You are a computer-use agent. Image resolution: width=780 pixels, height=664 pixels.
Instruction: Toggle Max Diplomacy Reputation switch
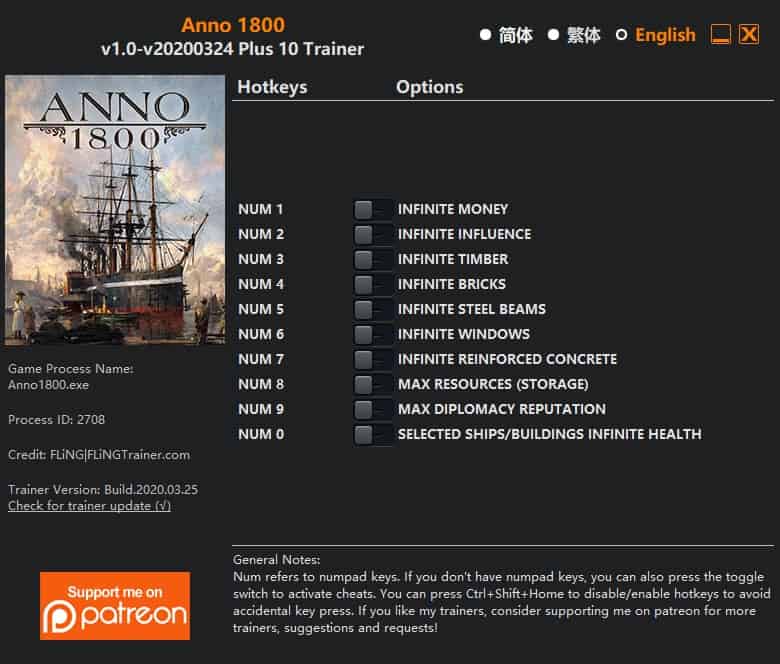[x=373, y=409]
